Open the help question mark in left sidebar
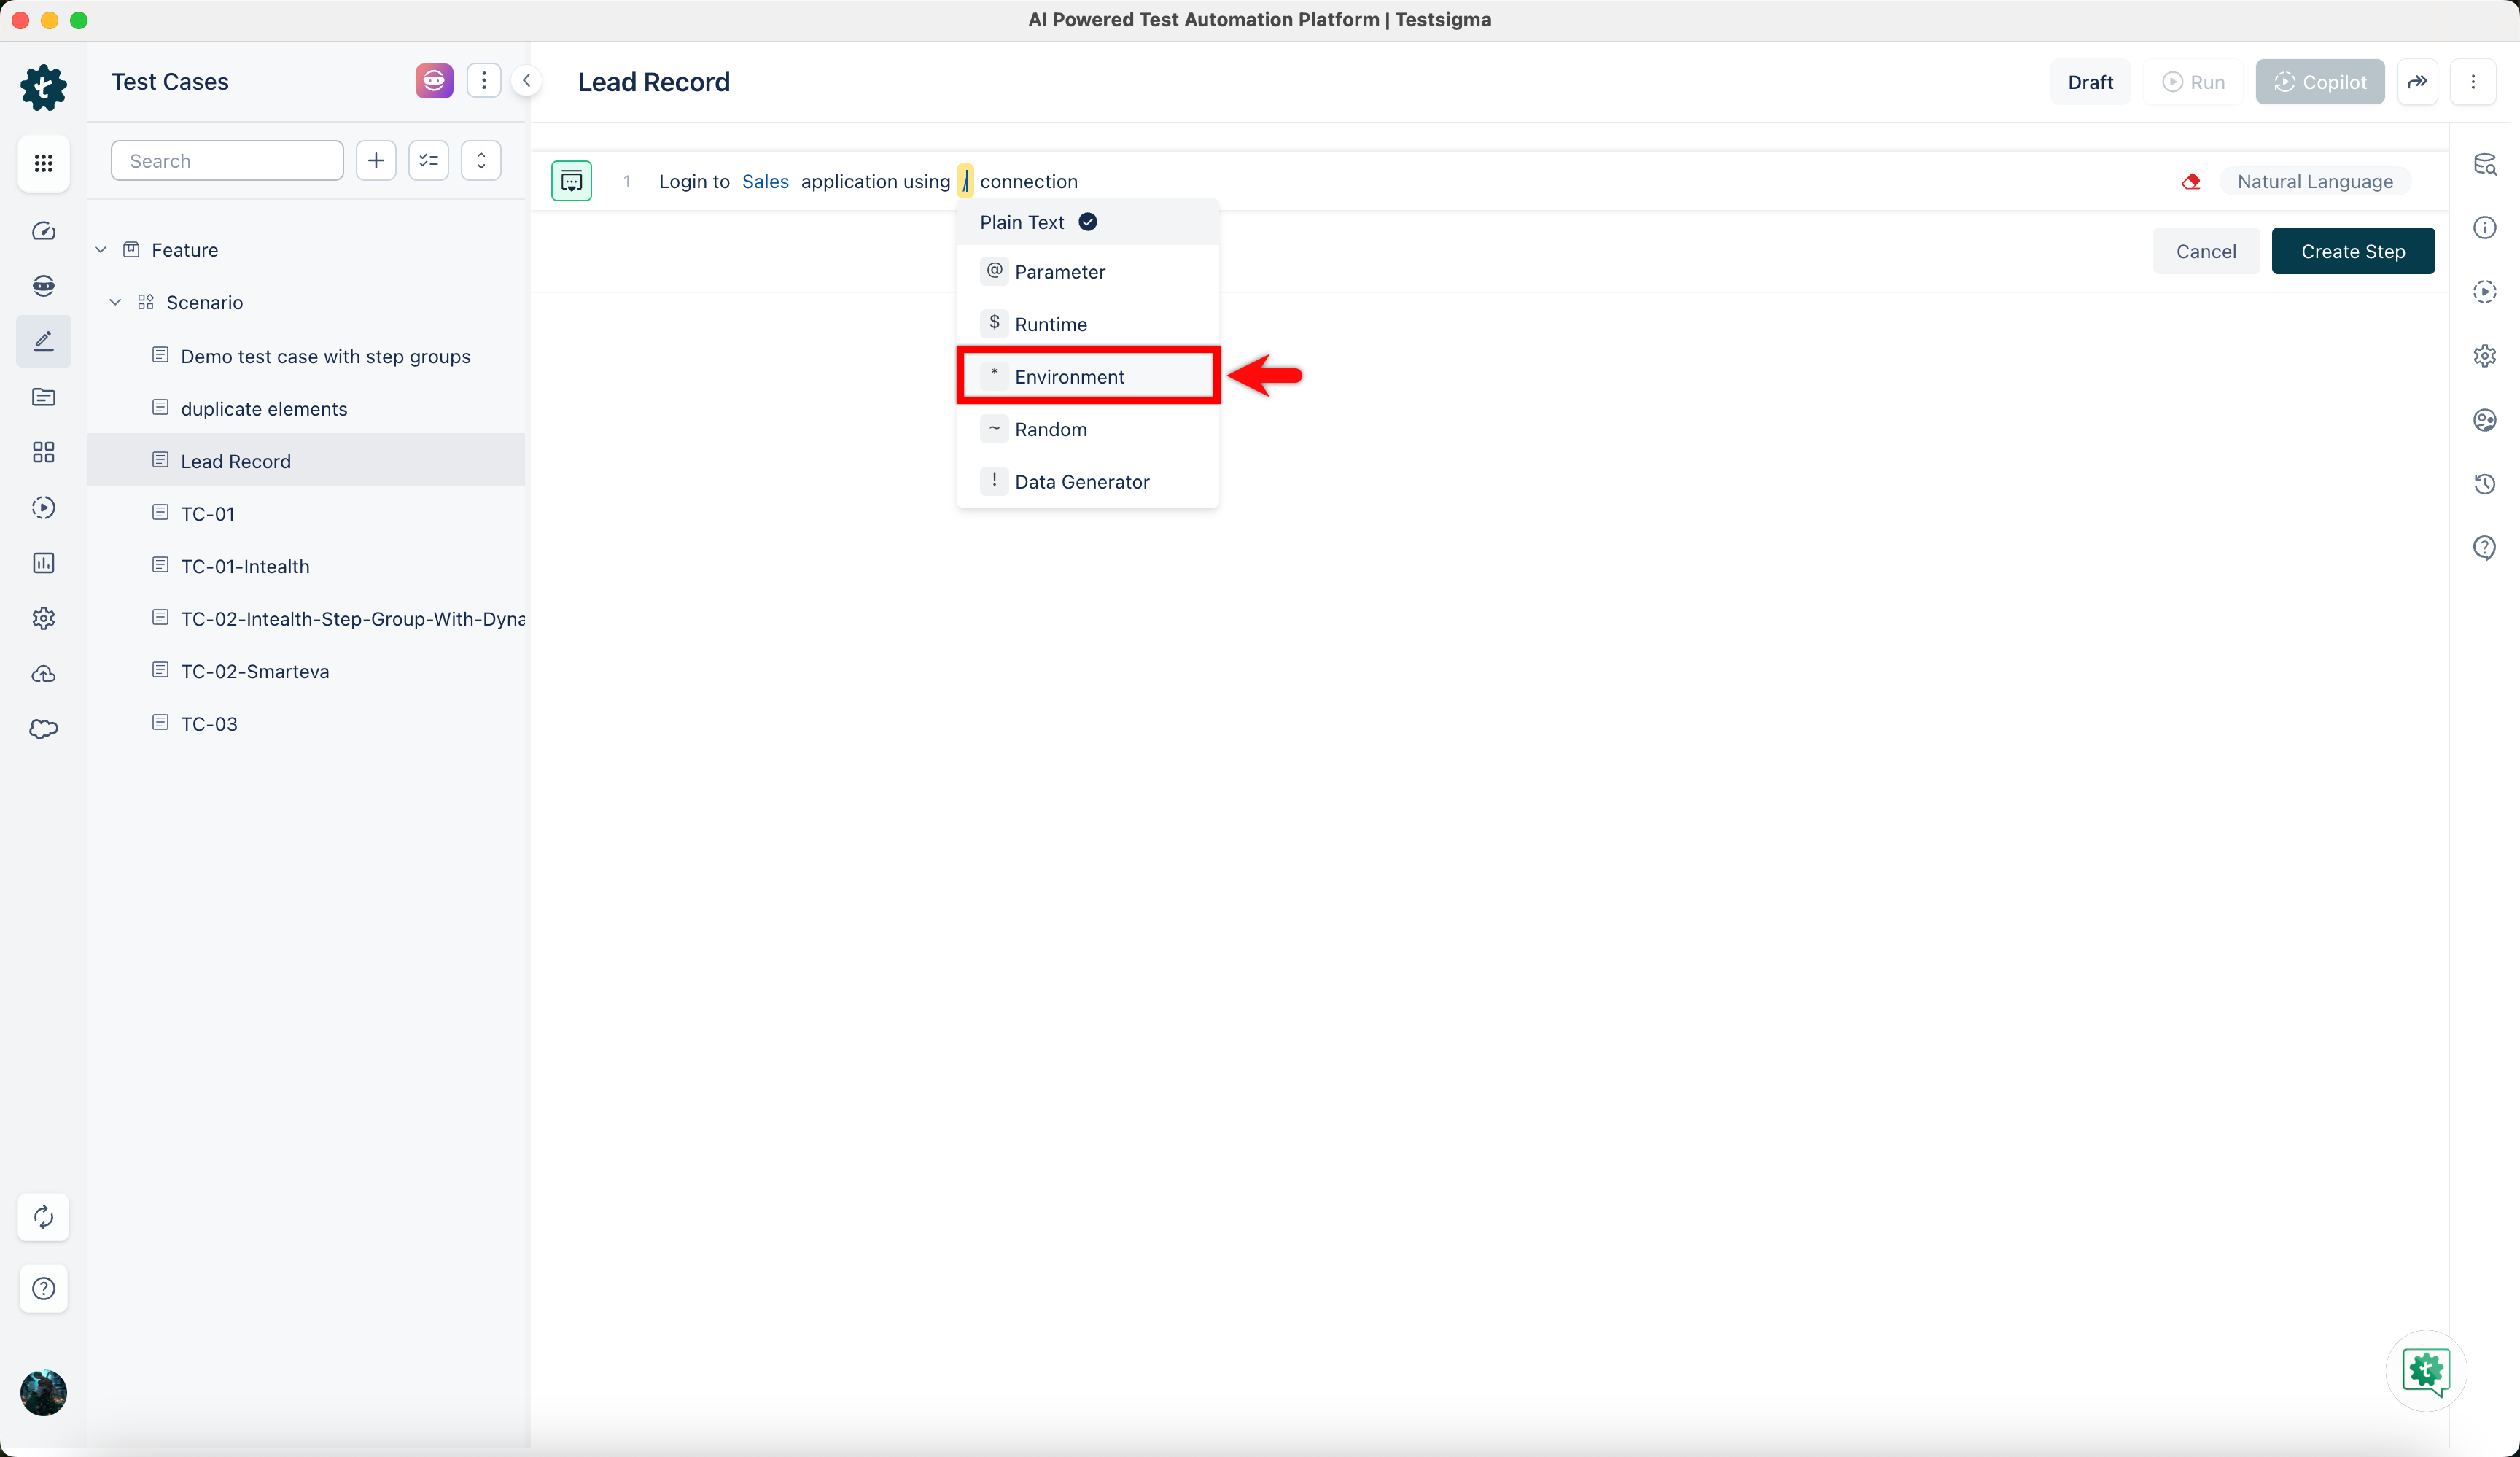Viewport: 2520px width, 1457px height. tap(43, 1288)
